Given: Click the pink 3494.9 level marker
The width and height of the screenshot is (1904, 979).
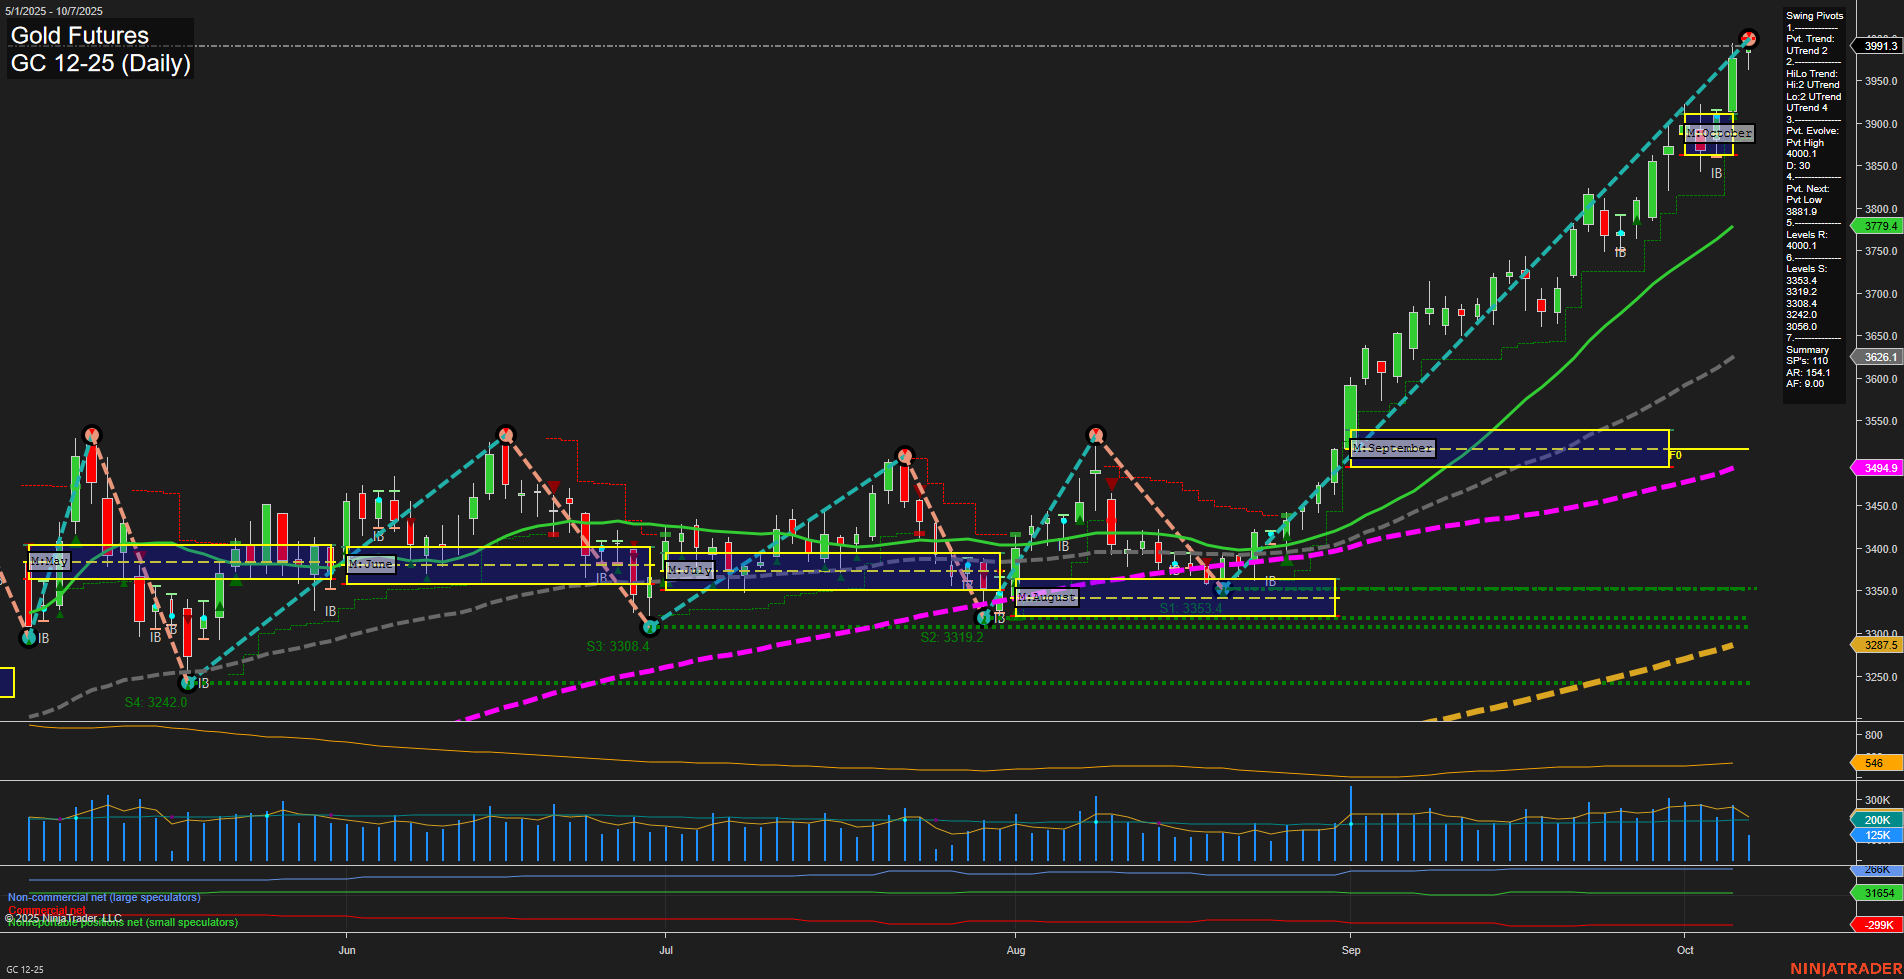Looking at the screenshot, I should [x=1880, y=468].
